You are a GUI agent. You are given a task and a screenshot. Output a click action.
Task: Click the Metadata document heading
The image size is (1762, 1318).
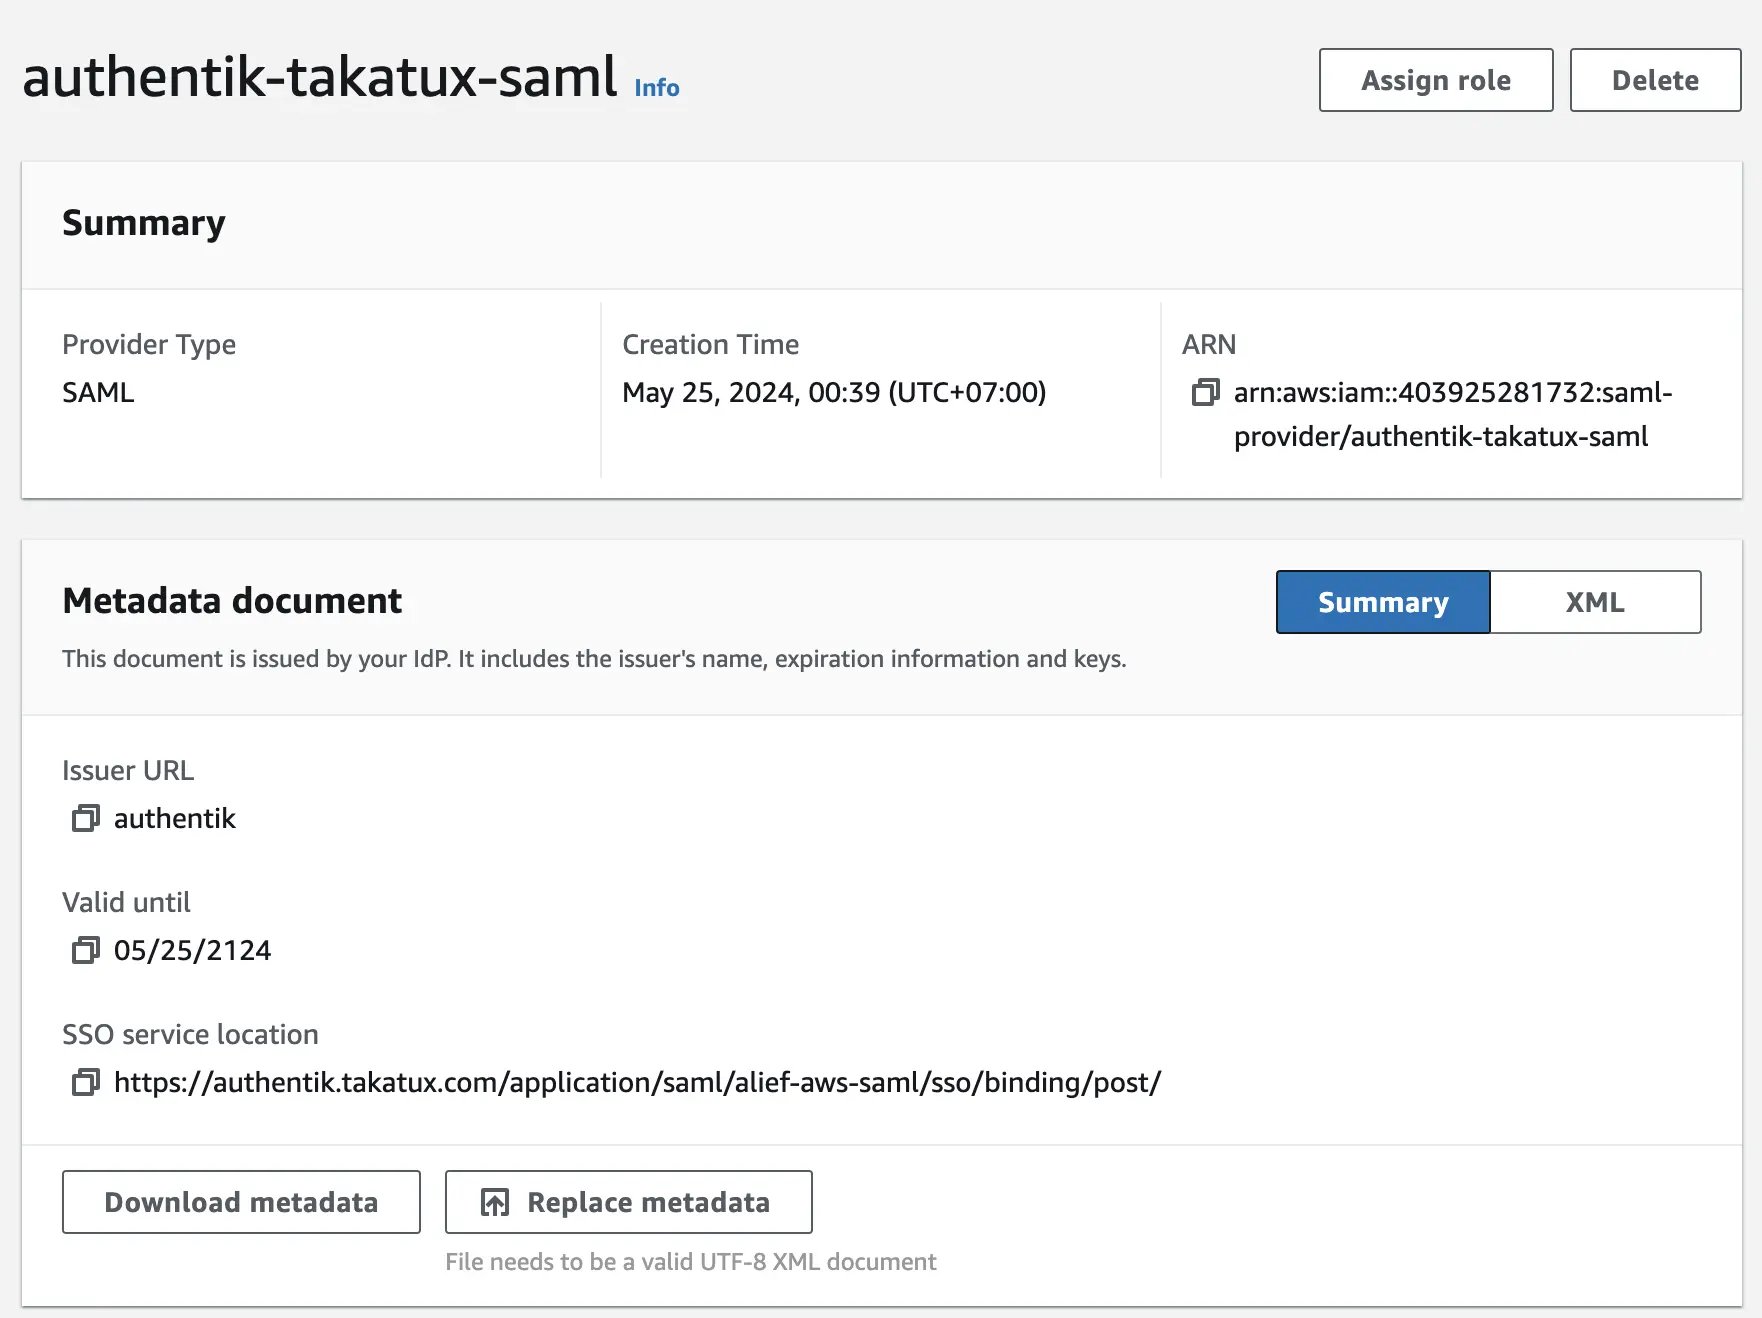[x=232, y=600]
